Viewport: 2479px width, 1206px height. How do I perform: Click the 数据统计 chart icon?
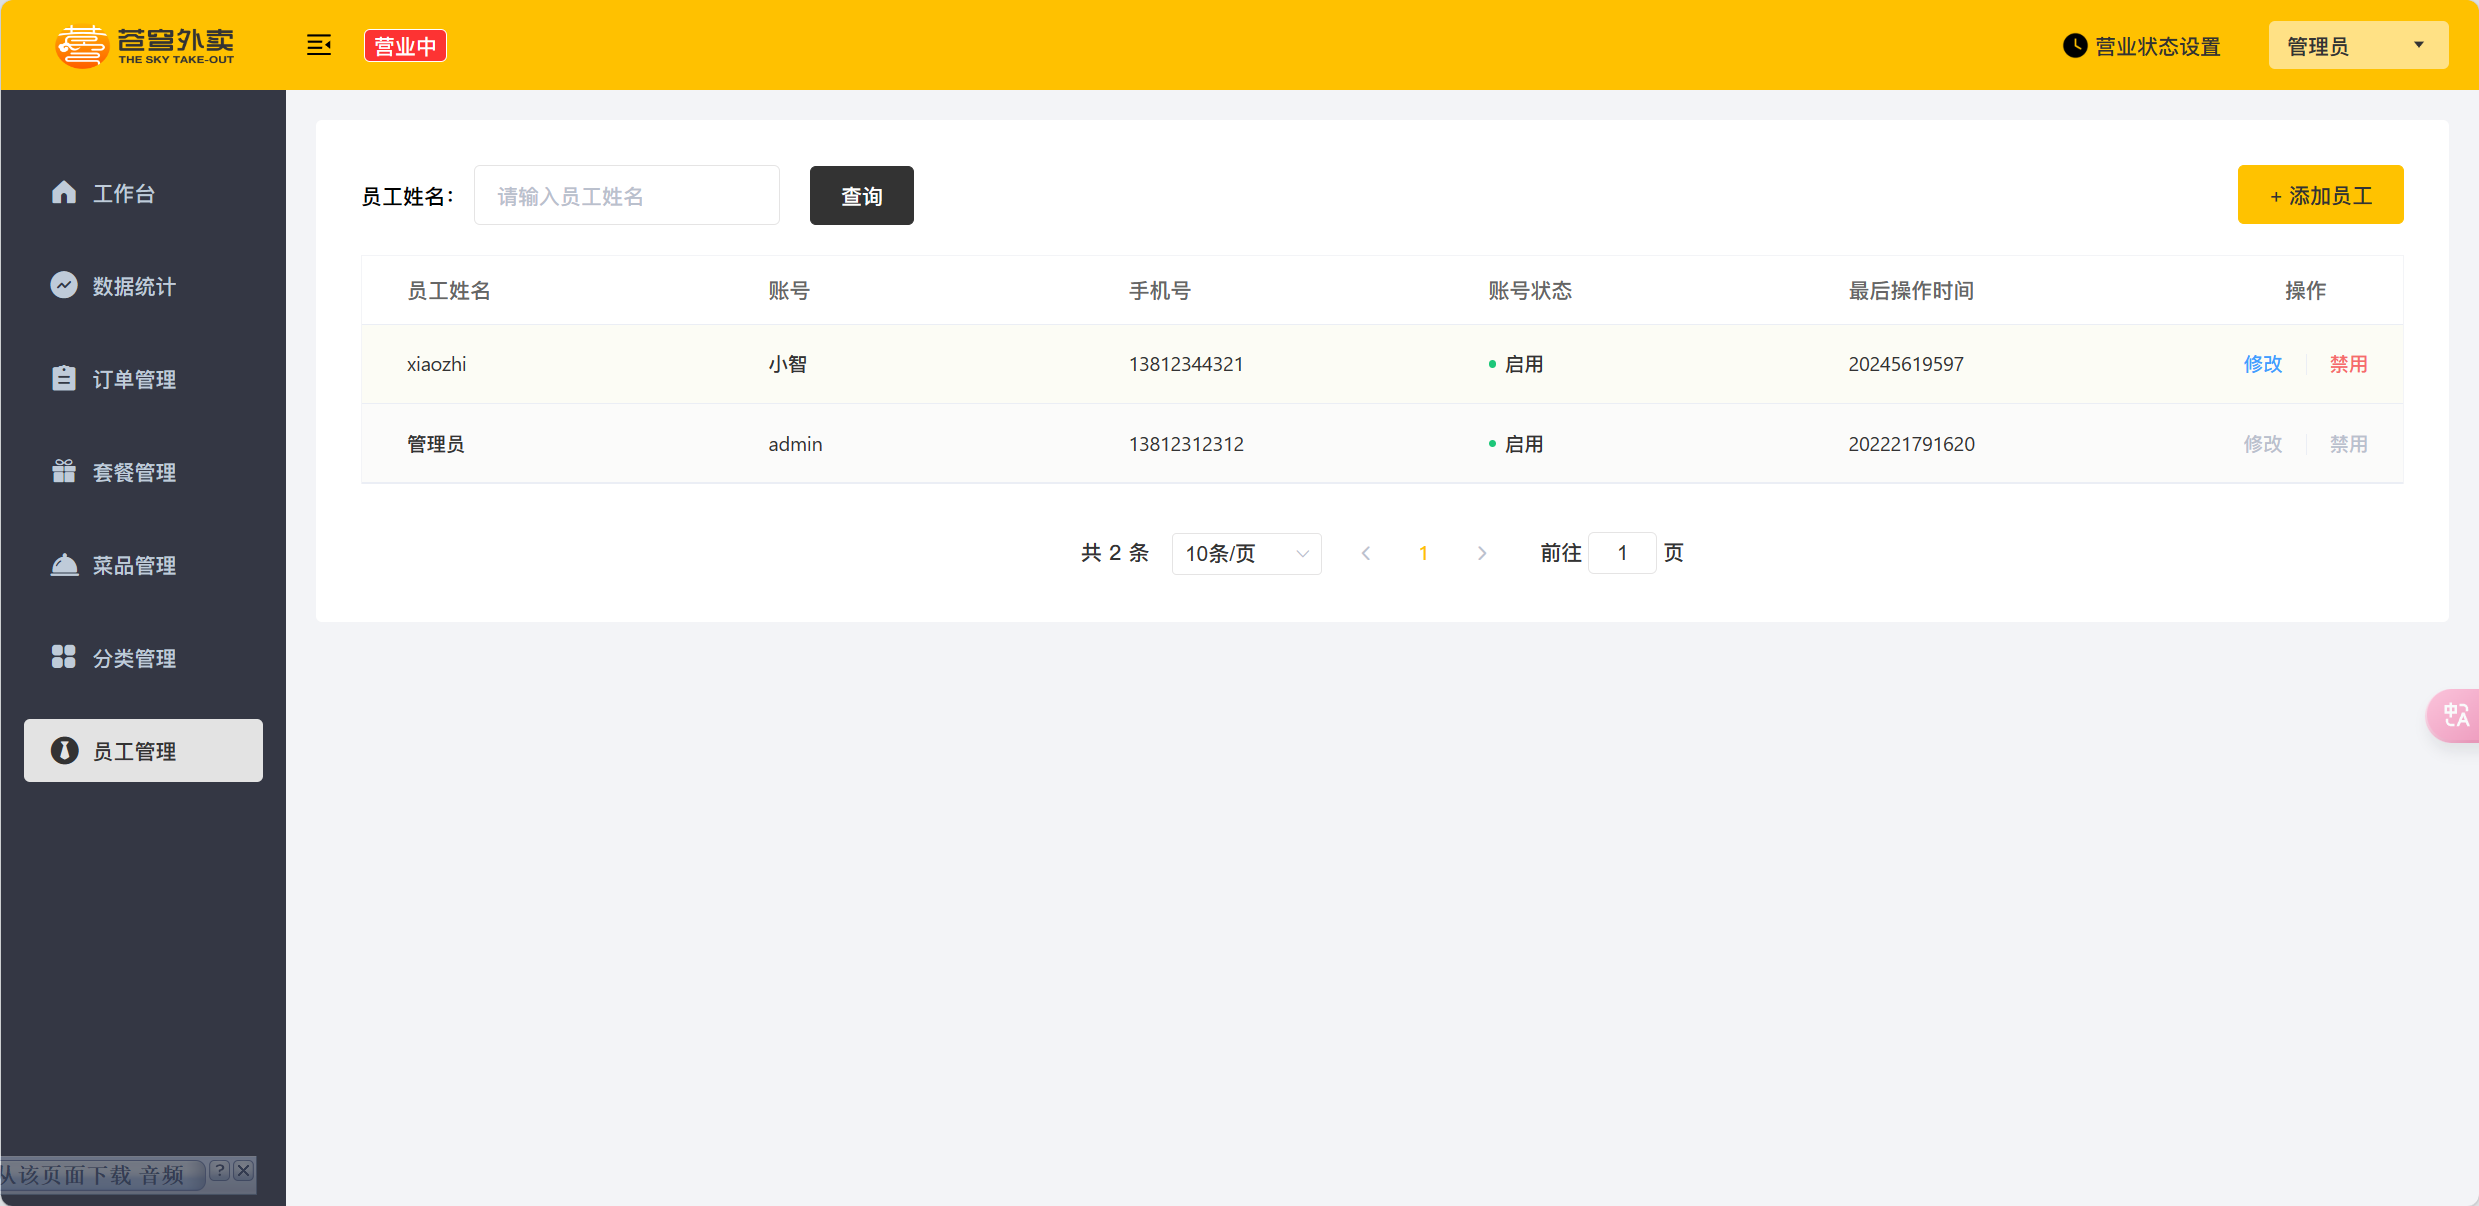pyautogui.click(x=64, y=285)
